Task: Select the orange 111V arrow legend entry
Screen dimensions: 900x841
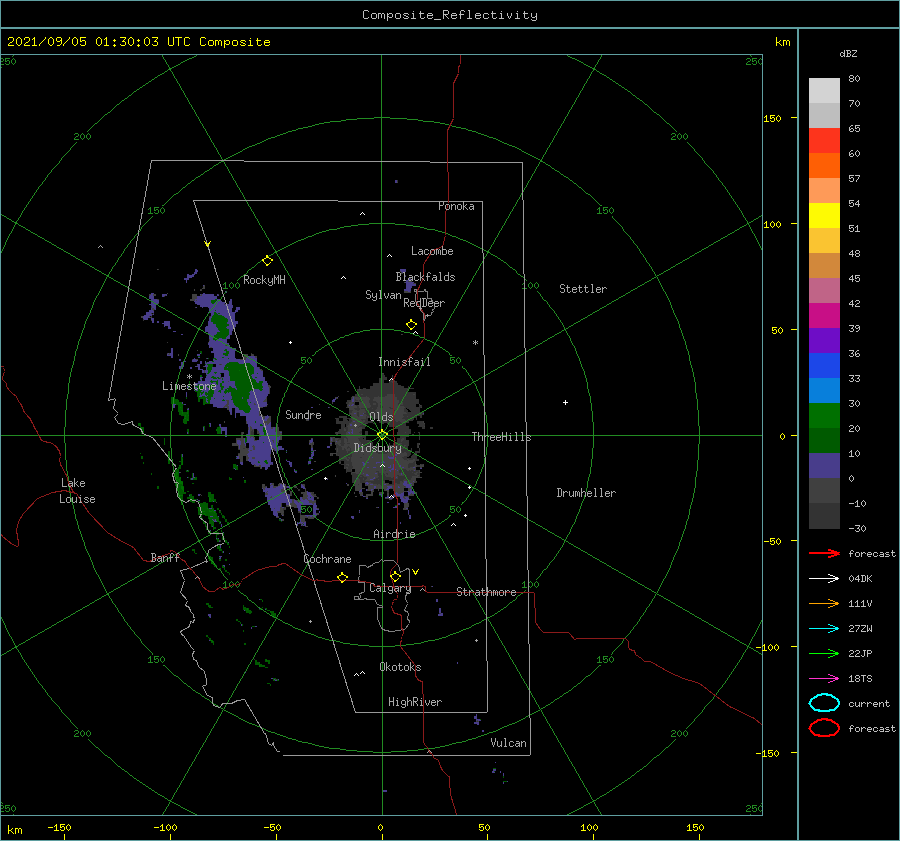Action: (824, 603)
